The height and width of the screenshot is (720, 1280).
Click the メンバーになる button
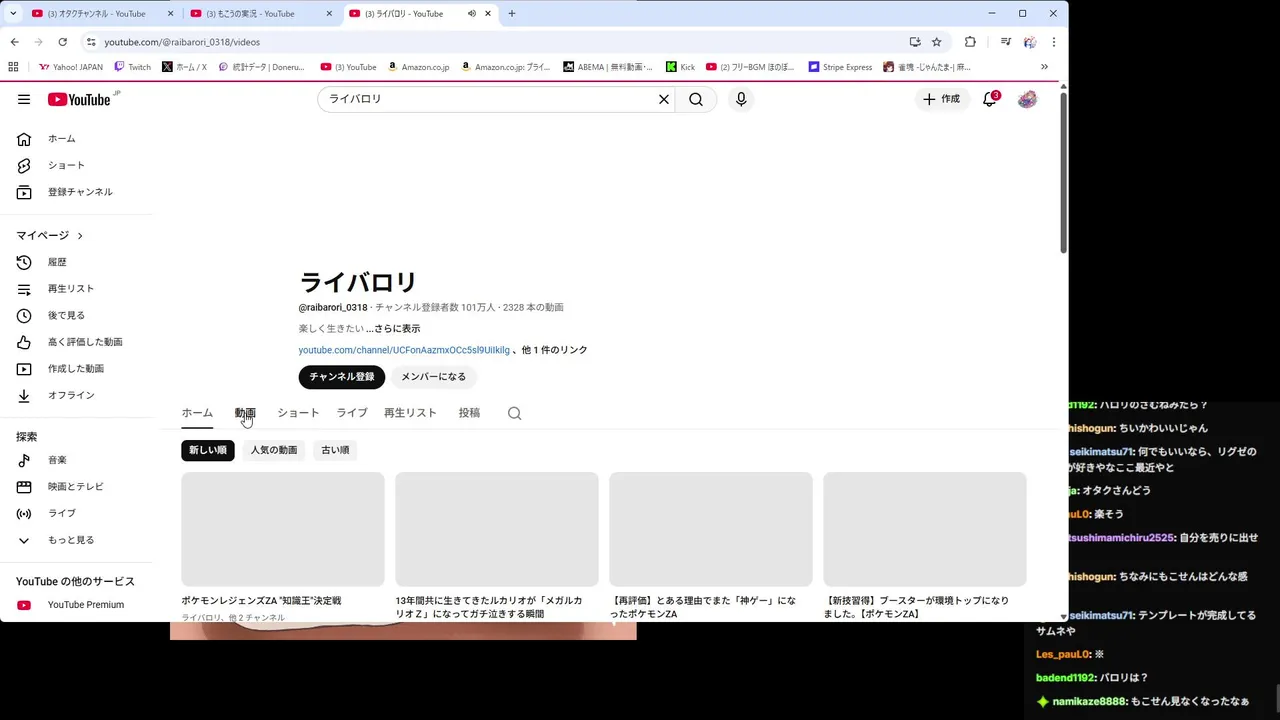tap(433, 377)
